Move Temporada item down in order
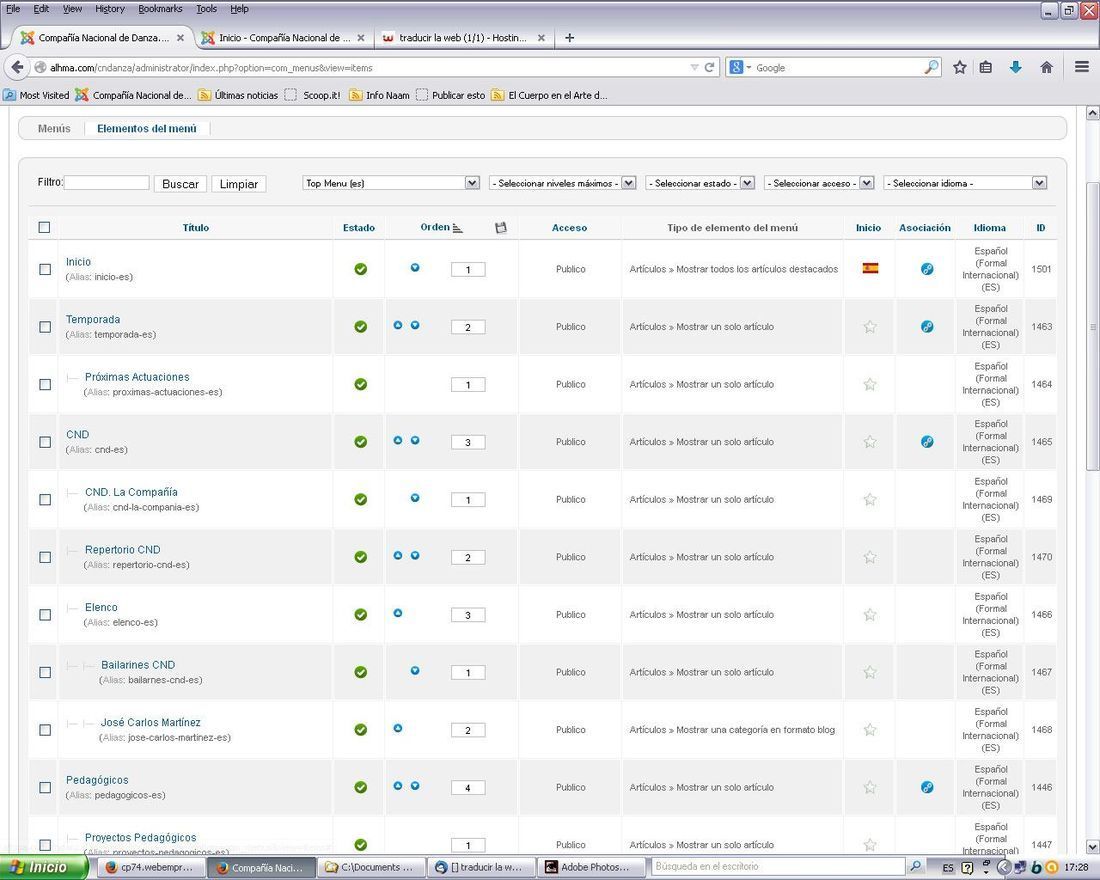 pyautogui.click(x=415, y=325)
